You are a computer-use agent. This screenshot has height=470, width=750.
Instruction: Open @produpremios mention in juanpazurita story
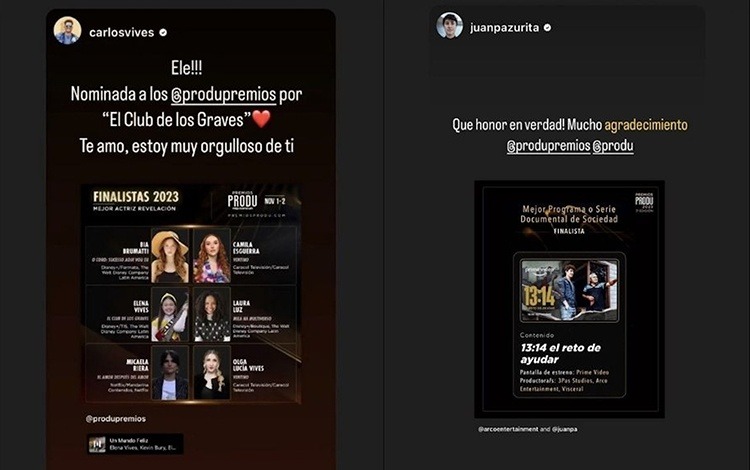[549, 146]
